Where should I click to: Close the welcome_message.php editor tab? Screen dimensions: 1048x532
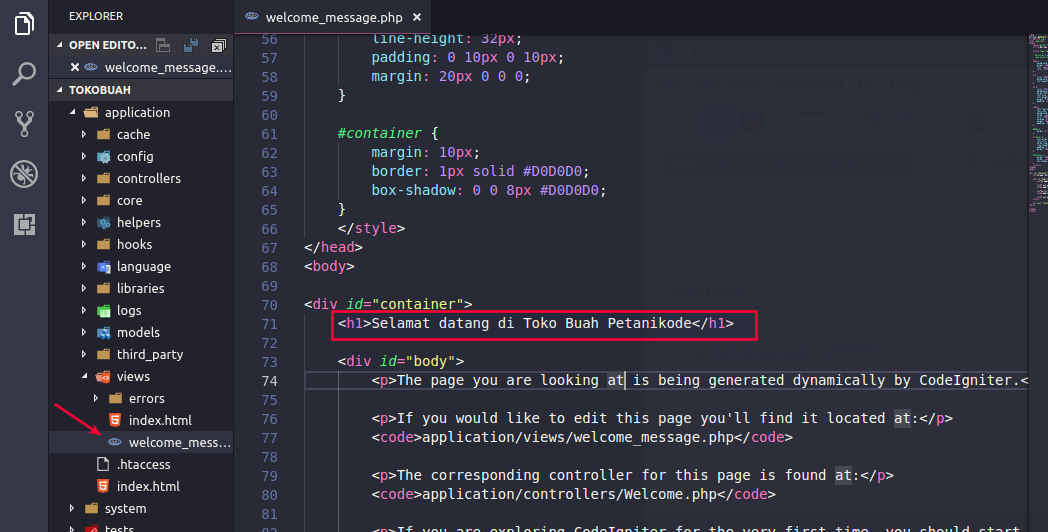tap(417, 17)
